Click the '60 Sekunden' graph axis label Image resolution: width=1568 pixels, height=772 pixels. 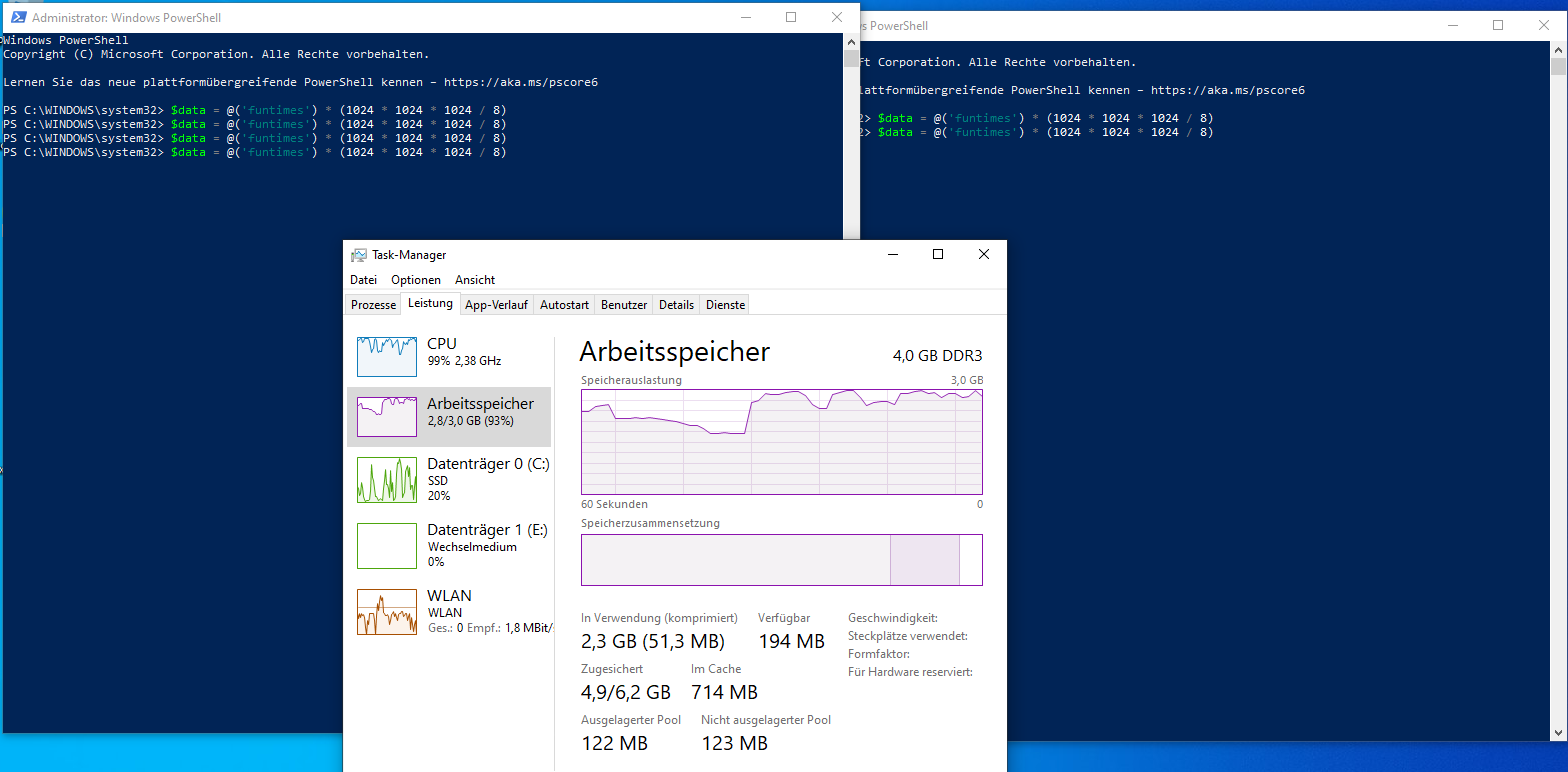[614, 504]
